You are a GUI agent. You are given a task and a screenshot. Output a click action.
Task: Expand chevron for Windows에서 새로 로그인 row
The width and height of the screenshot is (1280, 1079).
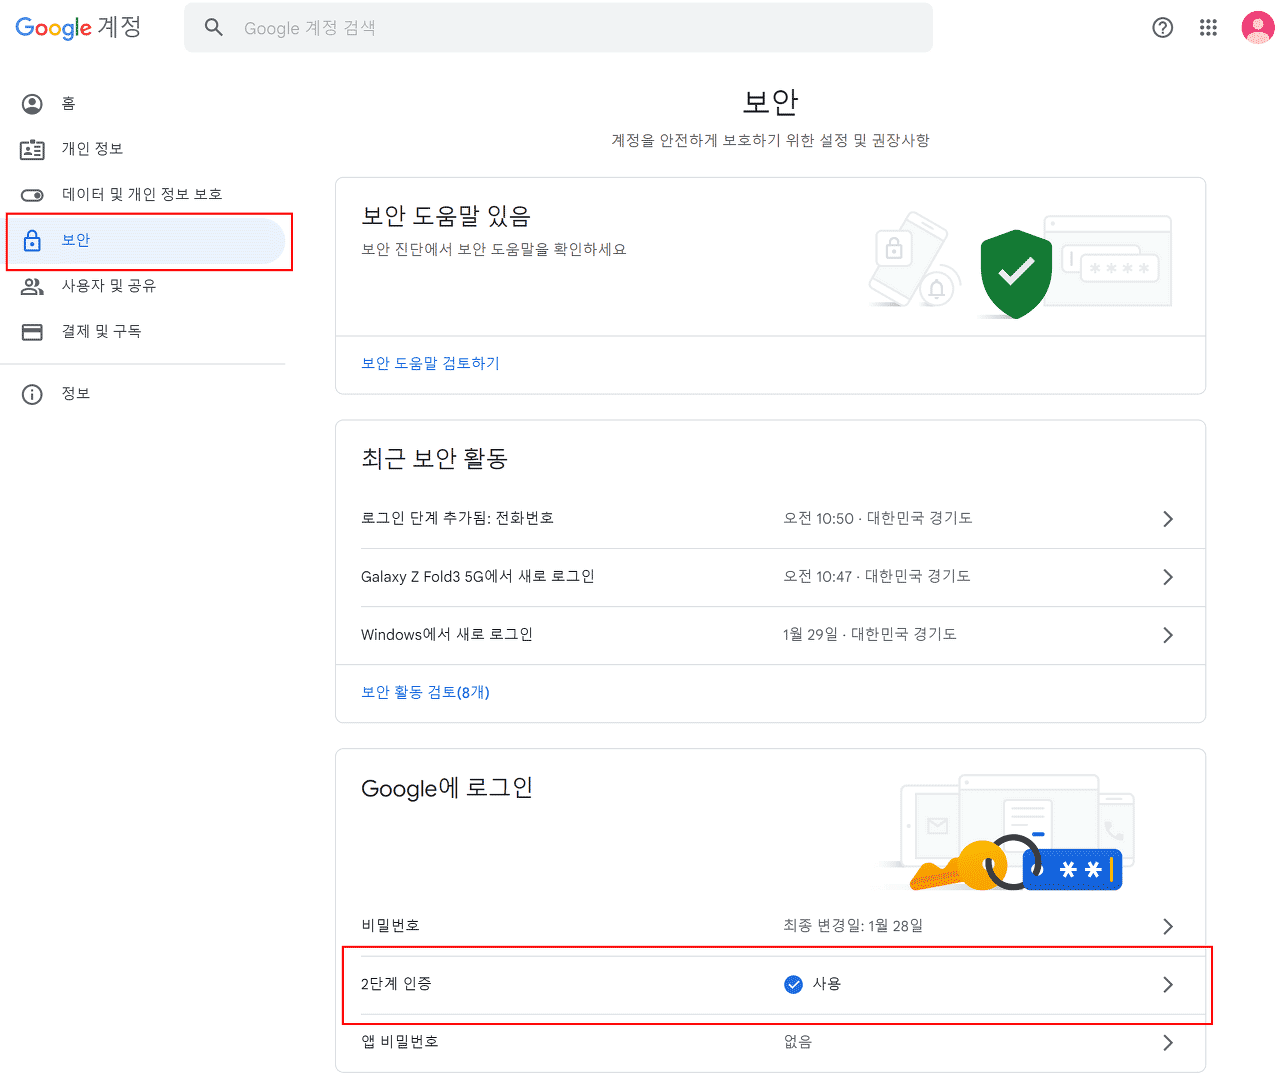[x=1167, y=635]
